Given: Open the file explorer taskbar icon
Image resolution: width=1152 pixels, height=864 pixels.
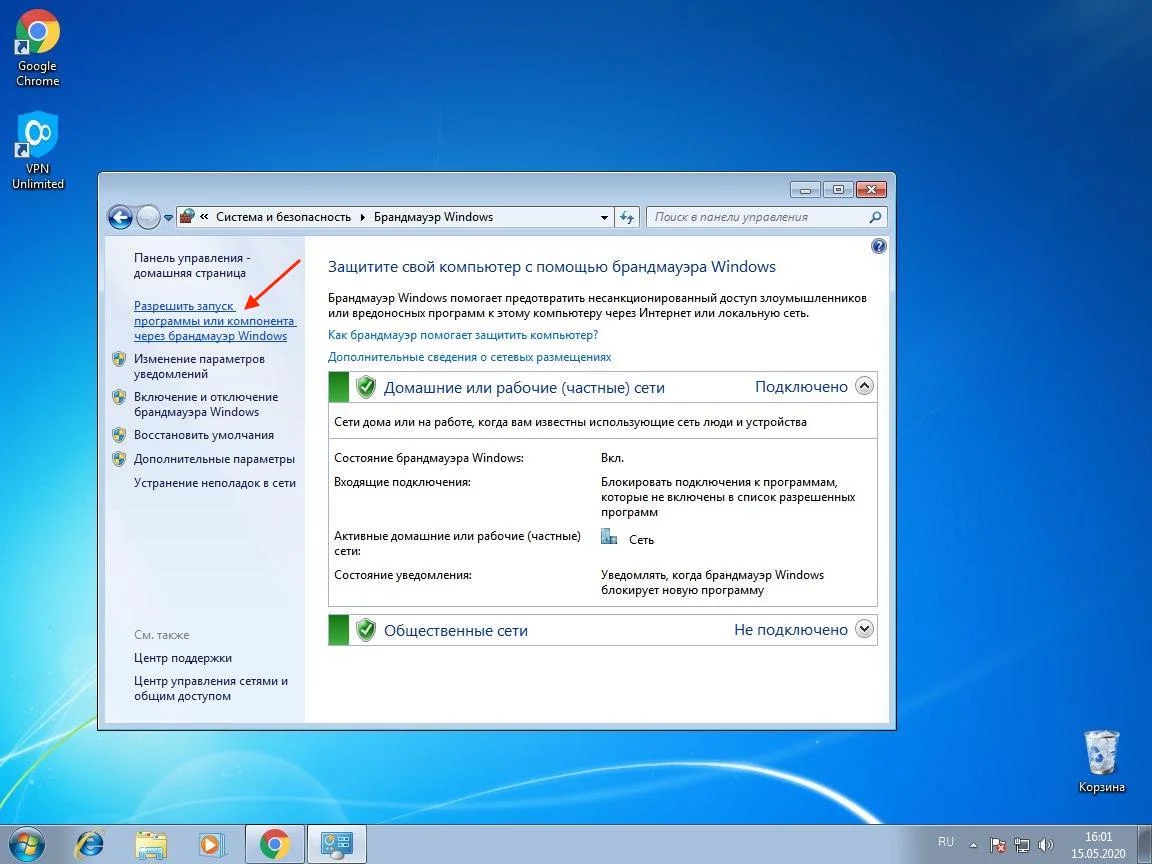Looking at the screenshot, I should tap(150, 844).
